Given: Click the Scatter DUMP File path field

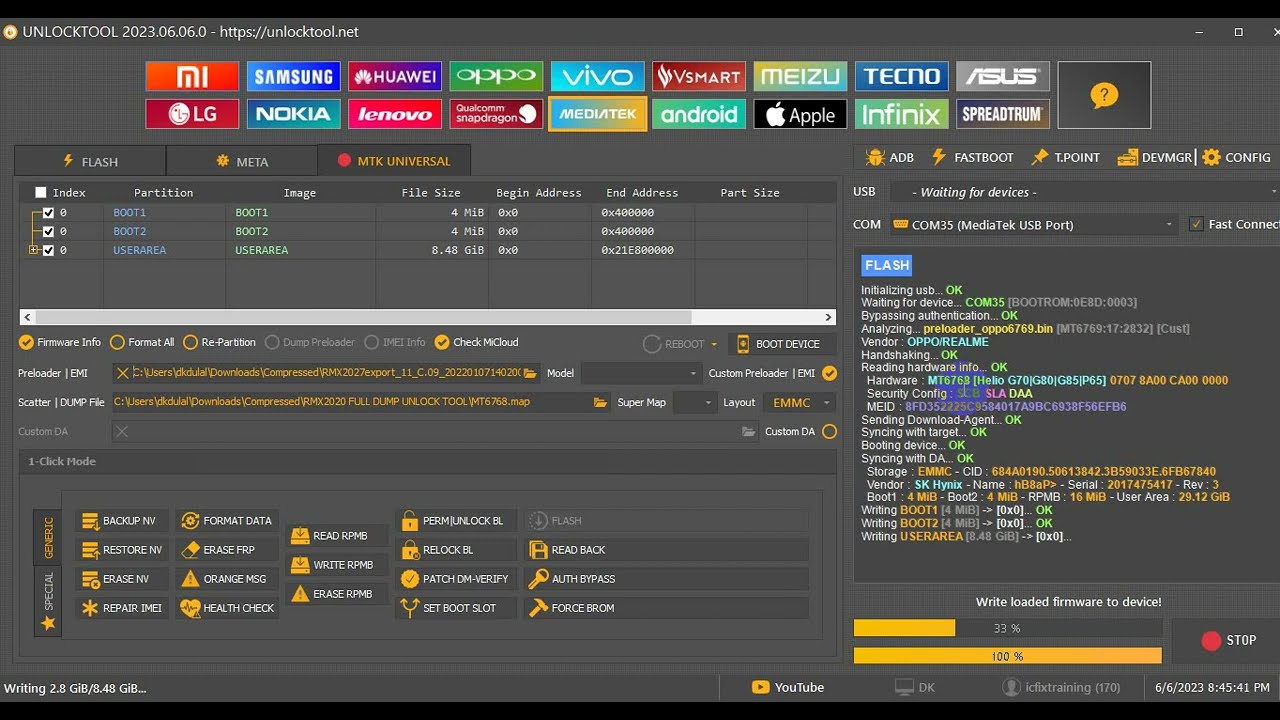Looking at the screenshot, I should 361,402.
